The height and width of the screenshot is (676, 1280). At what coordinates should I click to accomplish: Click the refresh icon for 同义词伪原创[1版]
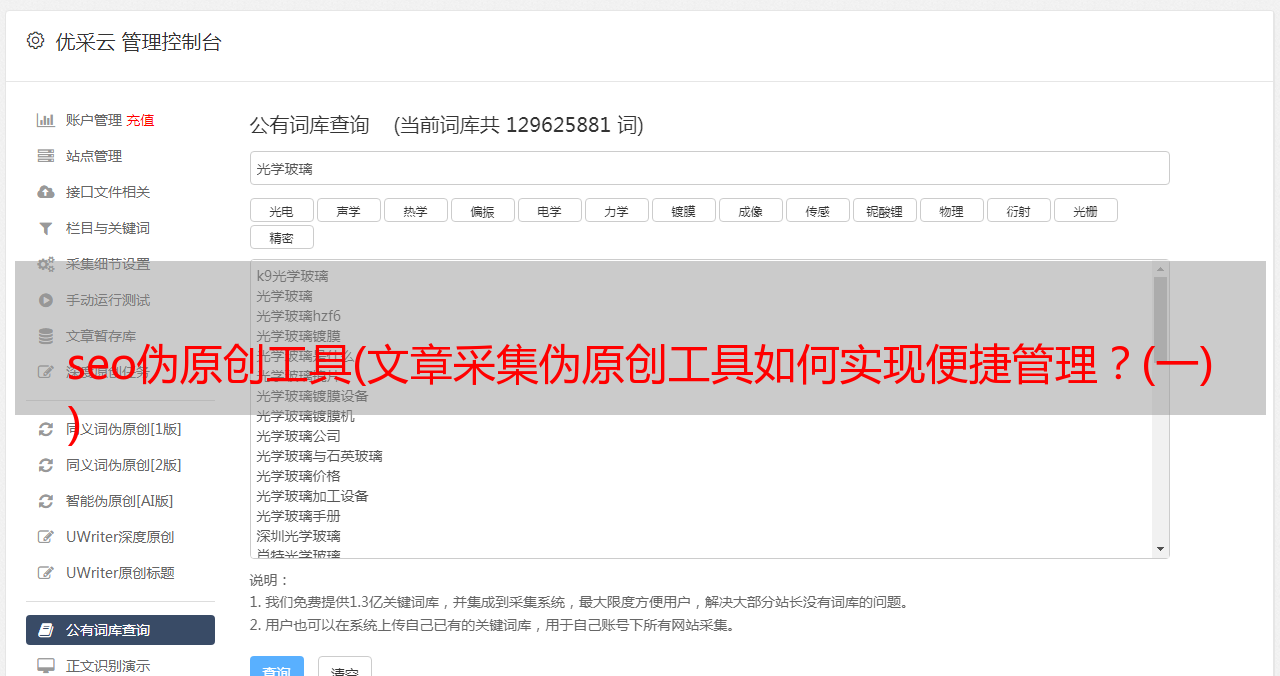46,429
